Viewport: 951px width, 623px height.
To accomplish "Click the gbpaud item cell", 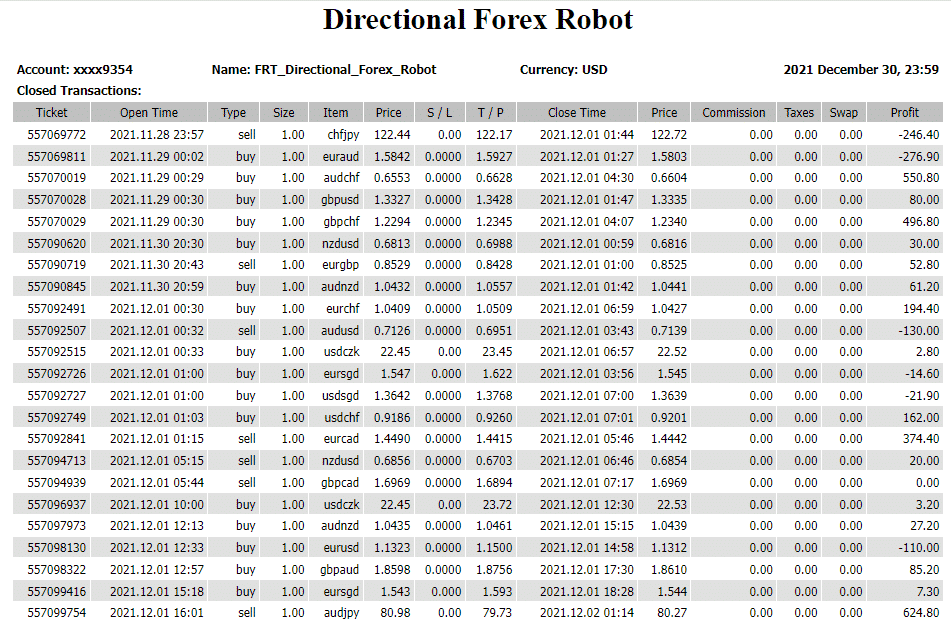I will click(x=340, y=570).
